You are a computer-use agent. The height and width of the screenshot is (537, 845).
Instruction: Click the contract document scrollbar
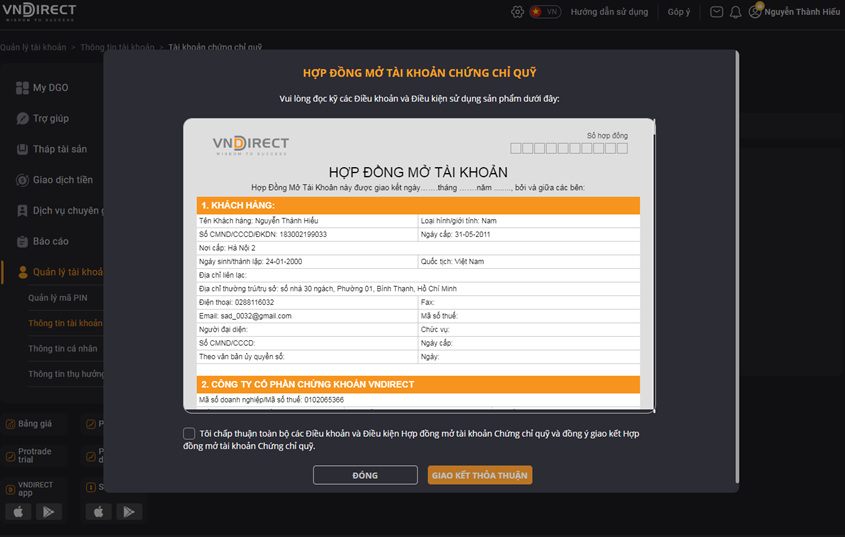click(654, 266)
